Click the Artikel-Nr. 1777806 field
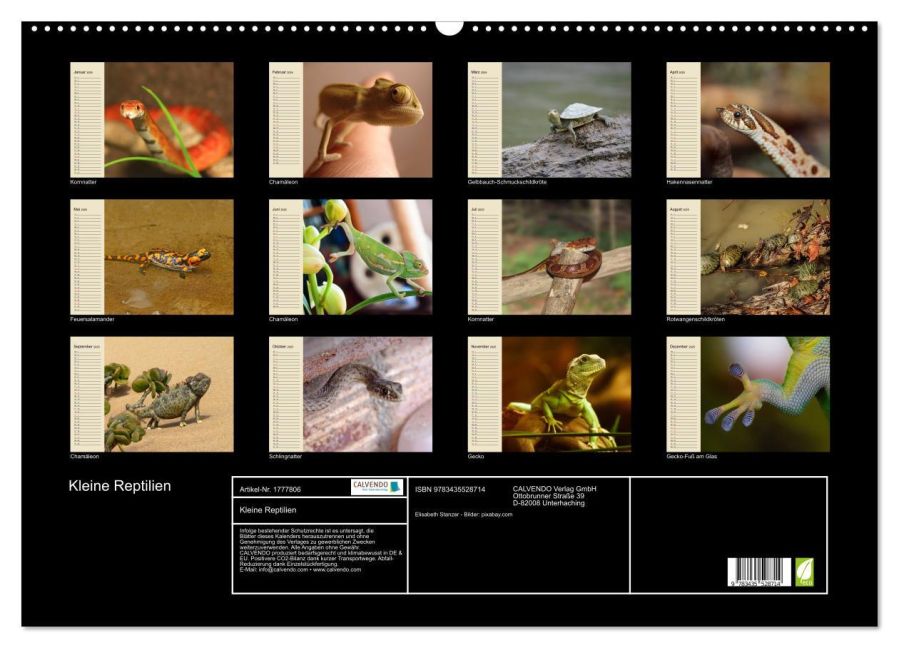899x648 pixels. pos(271,489)
